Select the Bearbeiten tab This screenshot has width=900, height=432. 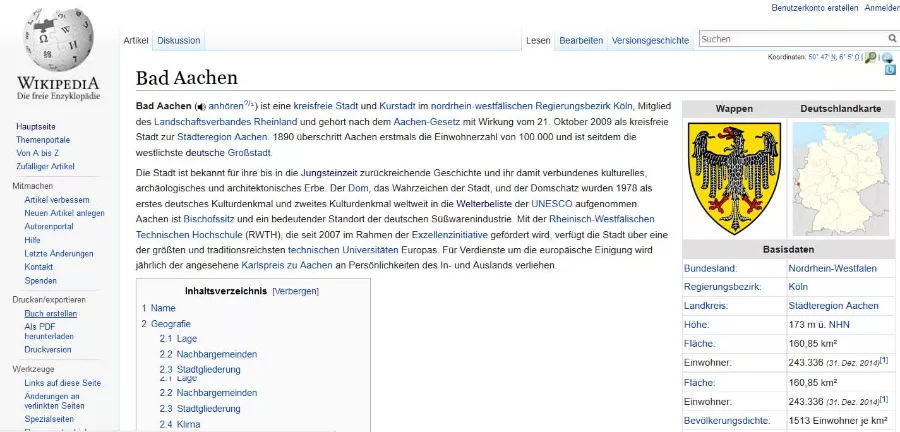click(581, 40)
